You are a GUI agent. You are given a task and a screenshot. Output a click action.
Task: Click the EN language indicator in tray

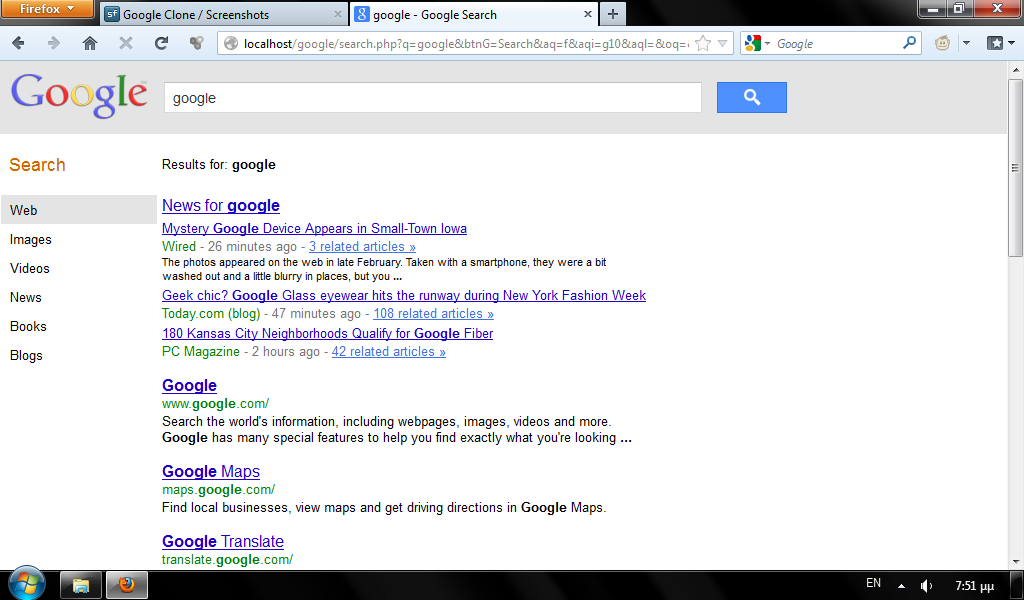point(873,583)
